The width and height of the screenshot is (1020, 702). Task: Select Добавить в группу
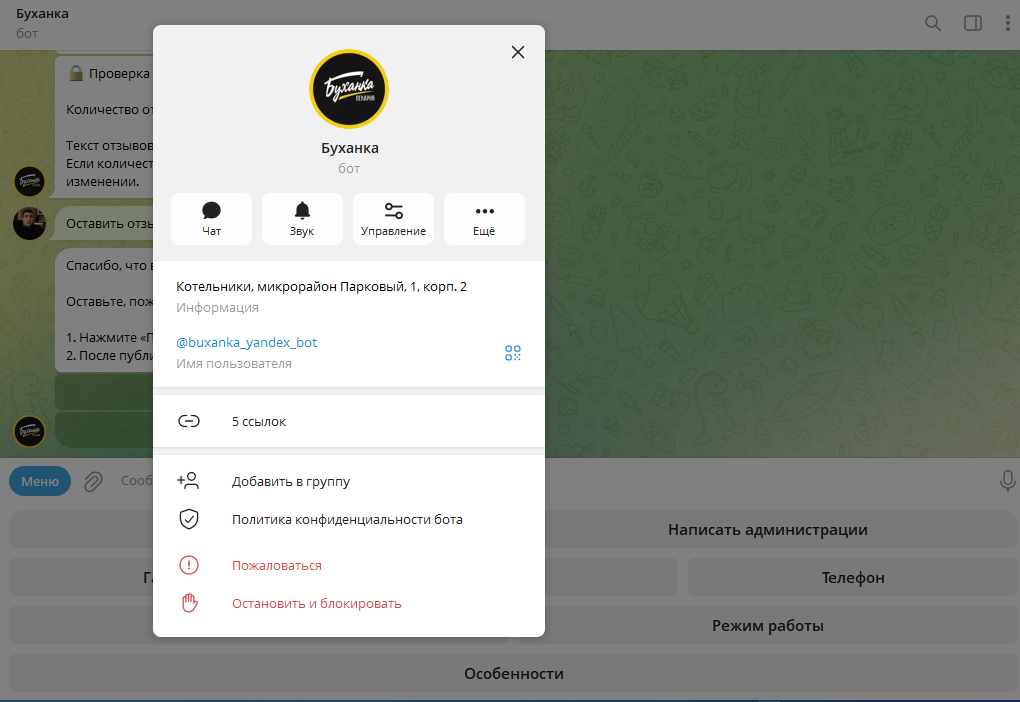[349, 481]
